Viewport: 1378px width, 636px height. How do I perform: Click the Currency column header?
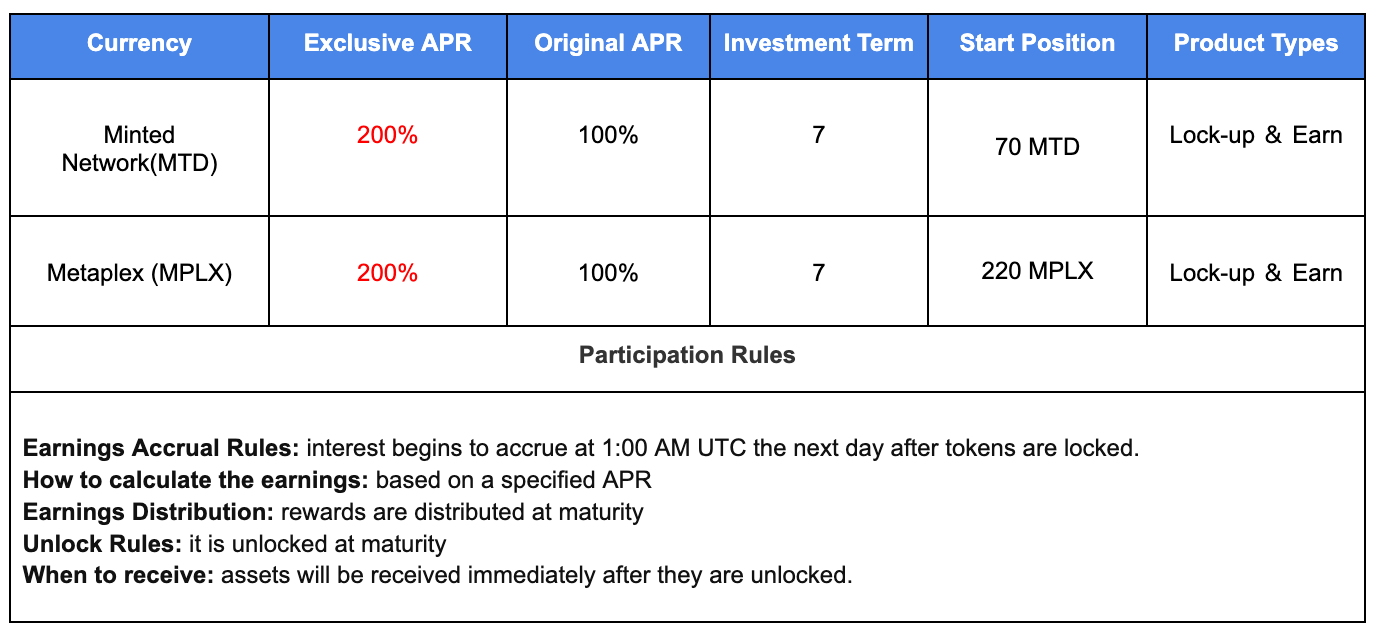[x=139, y=44]
